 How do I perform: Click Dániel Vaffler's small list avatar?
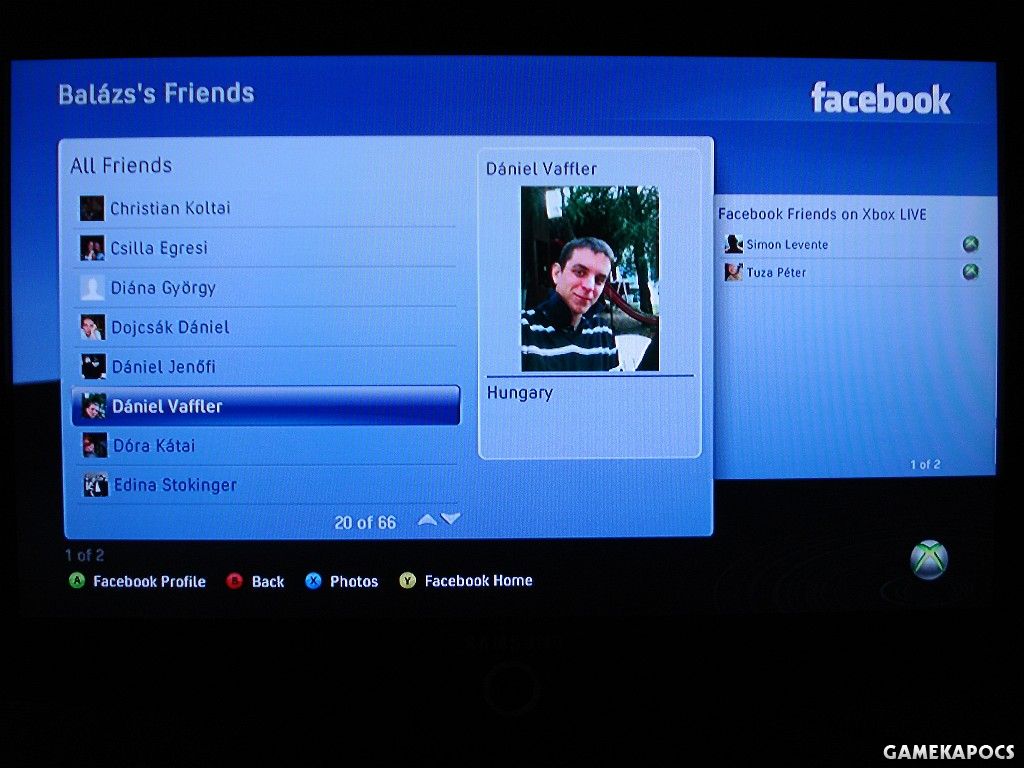[94, 406]
